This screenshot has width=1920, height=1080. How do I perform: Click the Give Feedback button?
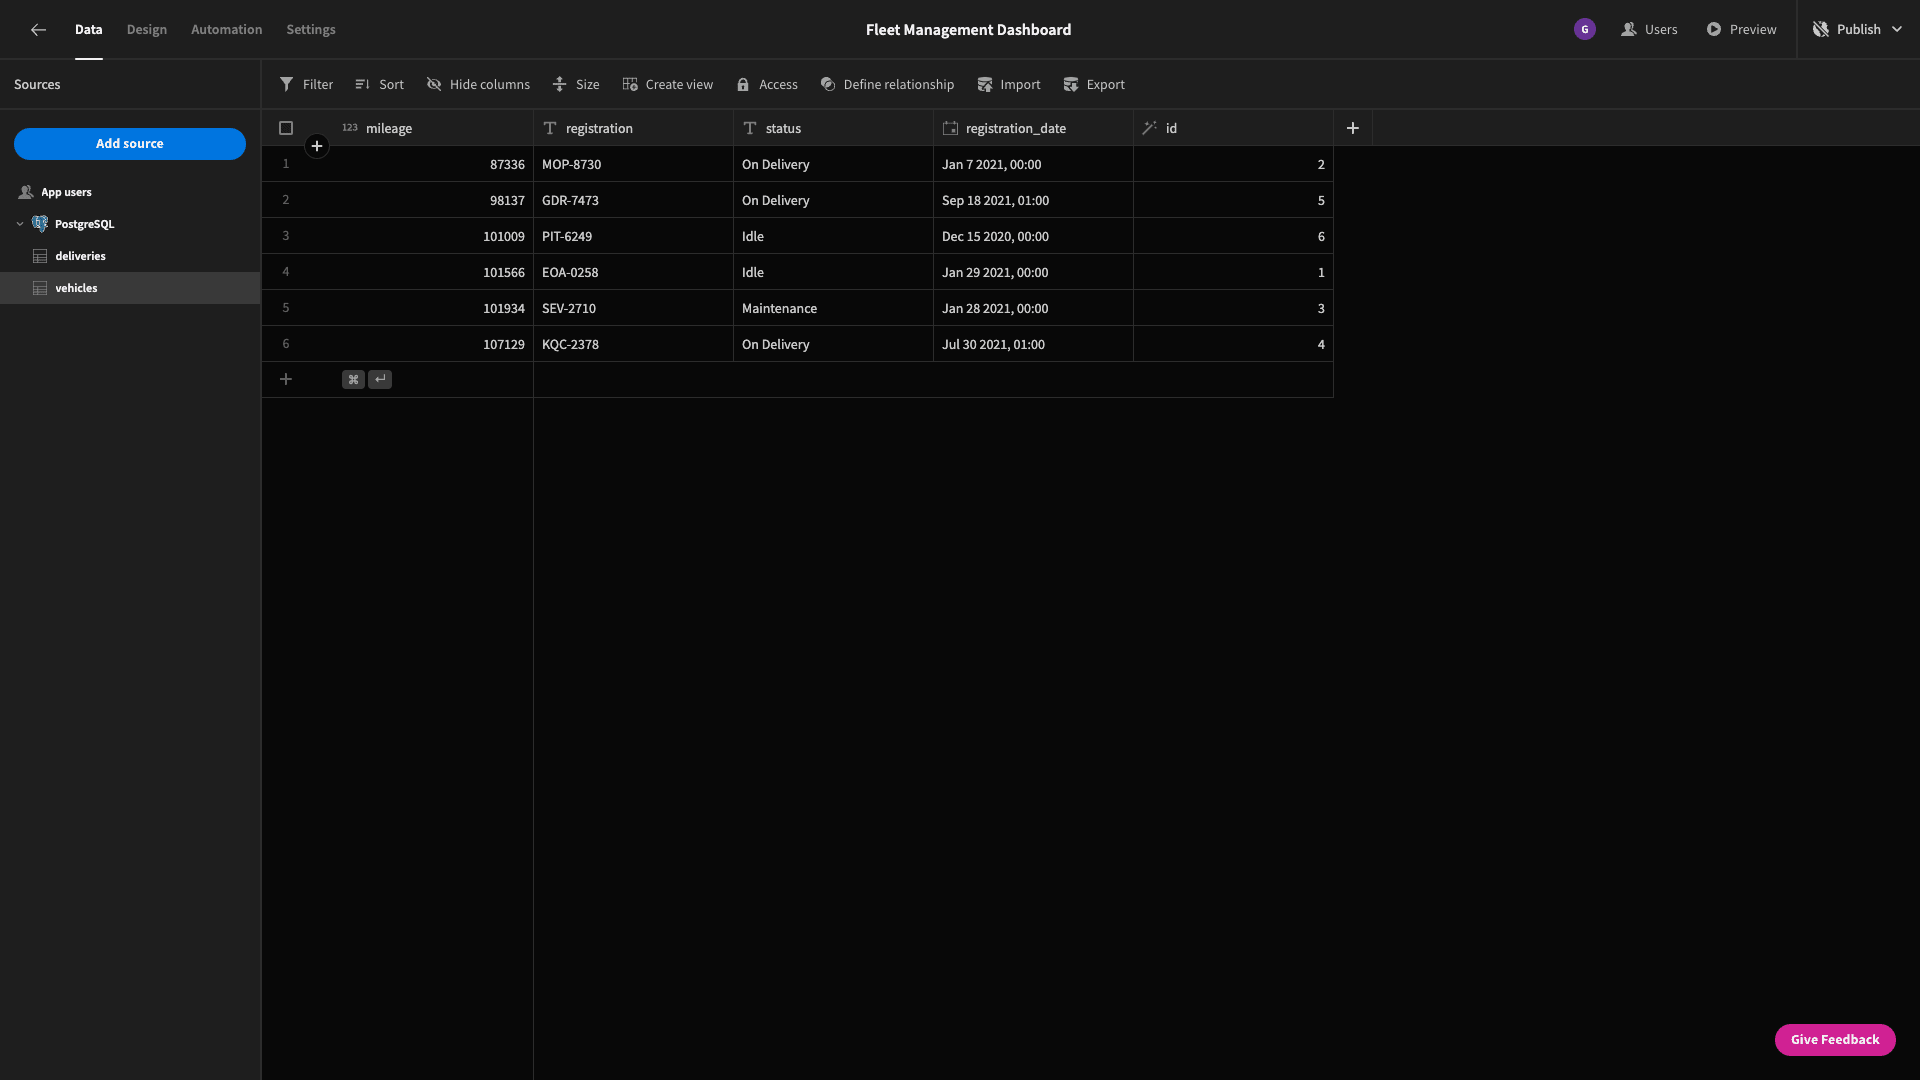[1835, 1040]
